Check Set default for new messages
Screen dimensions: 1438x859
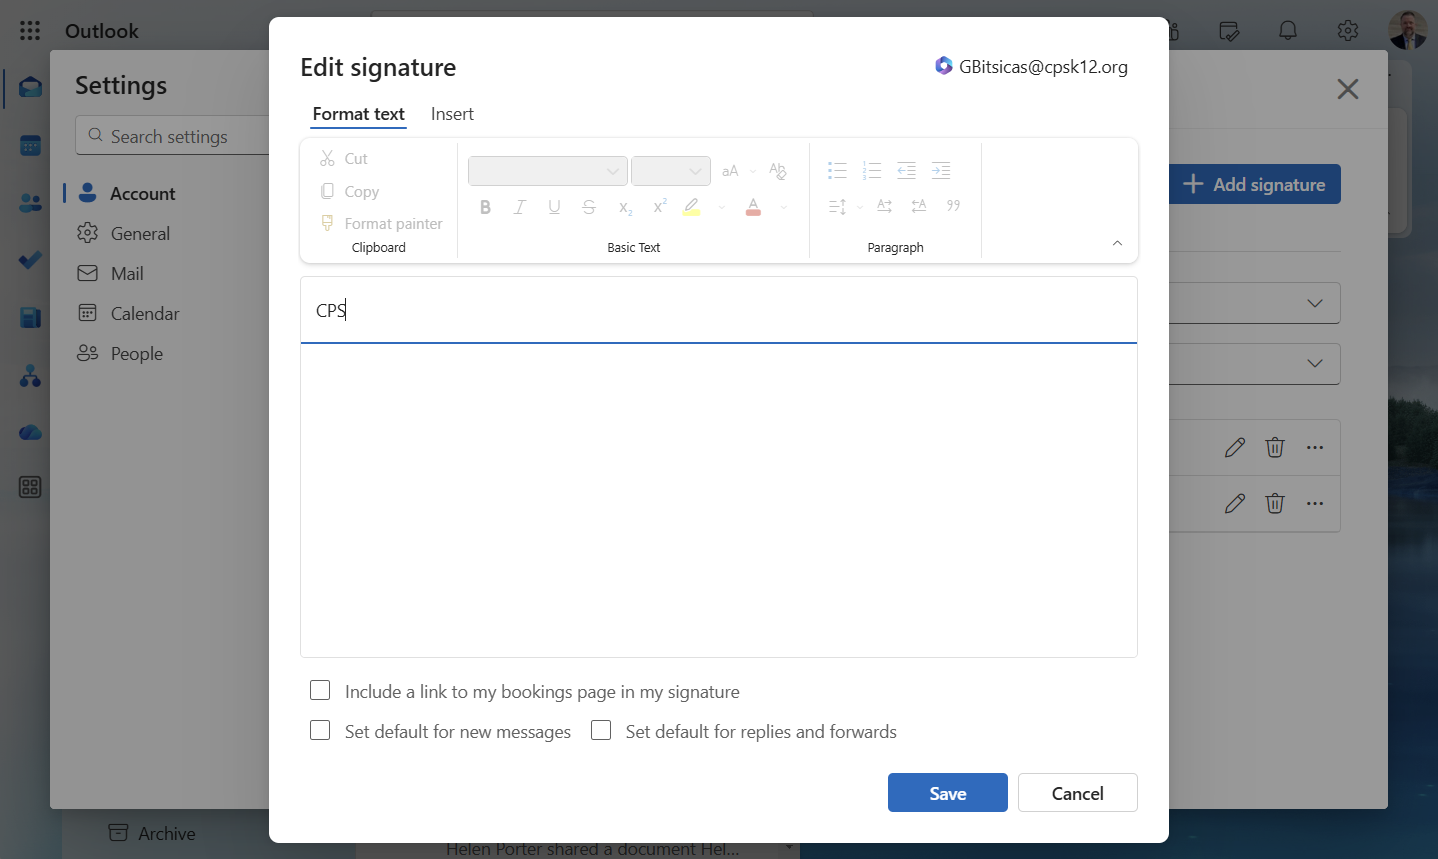click(320, 730)
